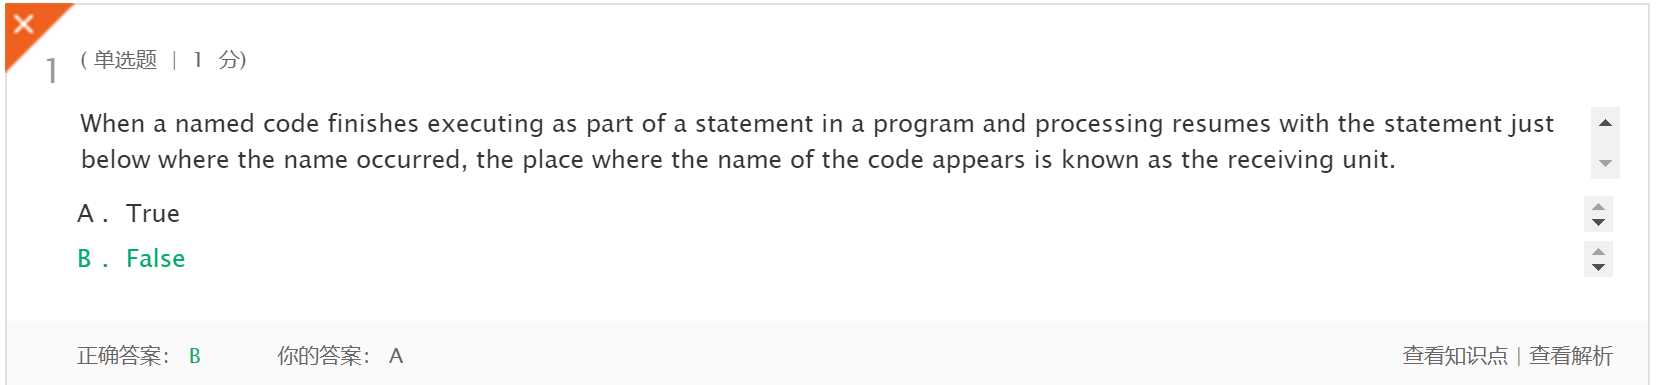The height and width of the screenshot is (385, 1659).
Task: Click your answer label 你的答案 A
Action: [x=340, y=356]
